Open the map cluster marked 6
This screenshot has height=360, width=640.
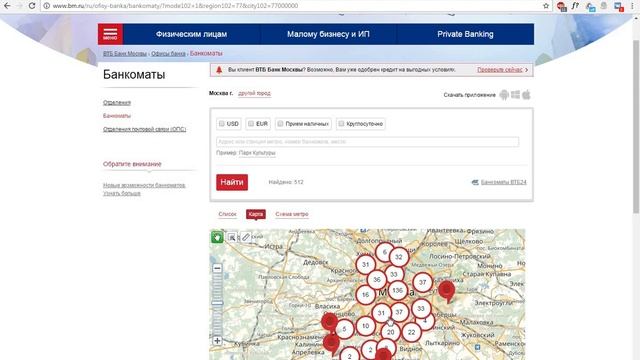(x=384, y=253)
